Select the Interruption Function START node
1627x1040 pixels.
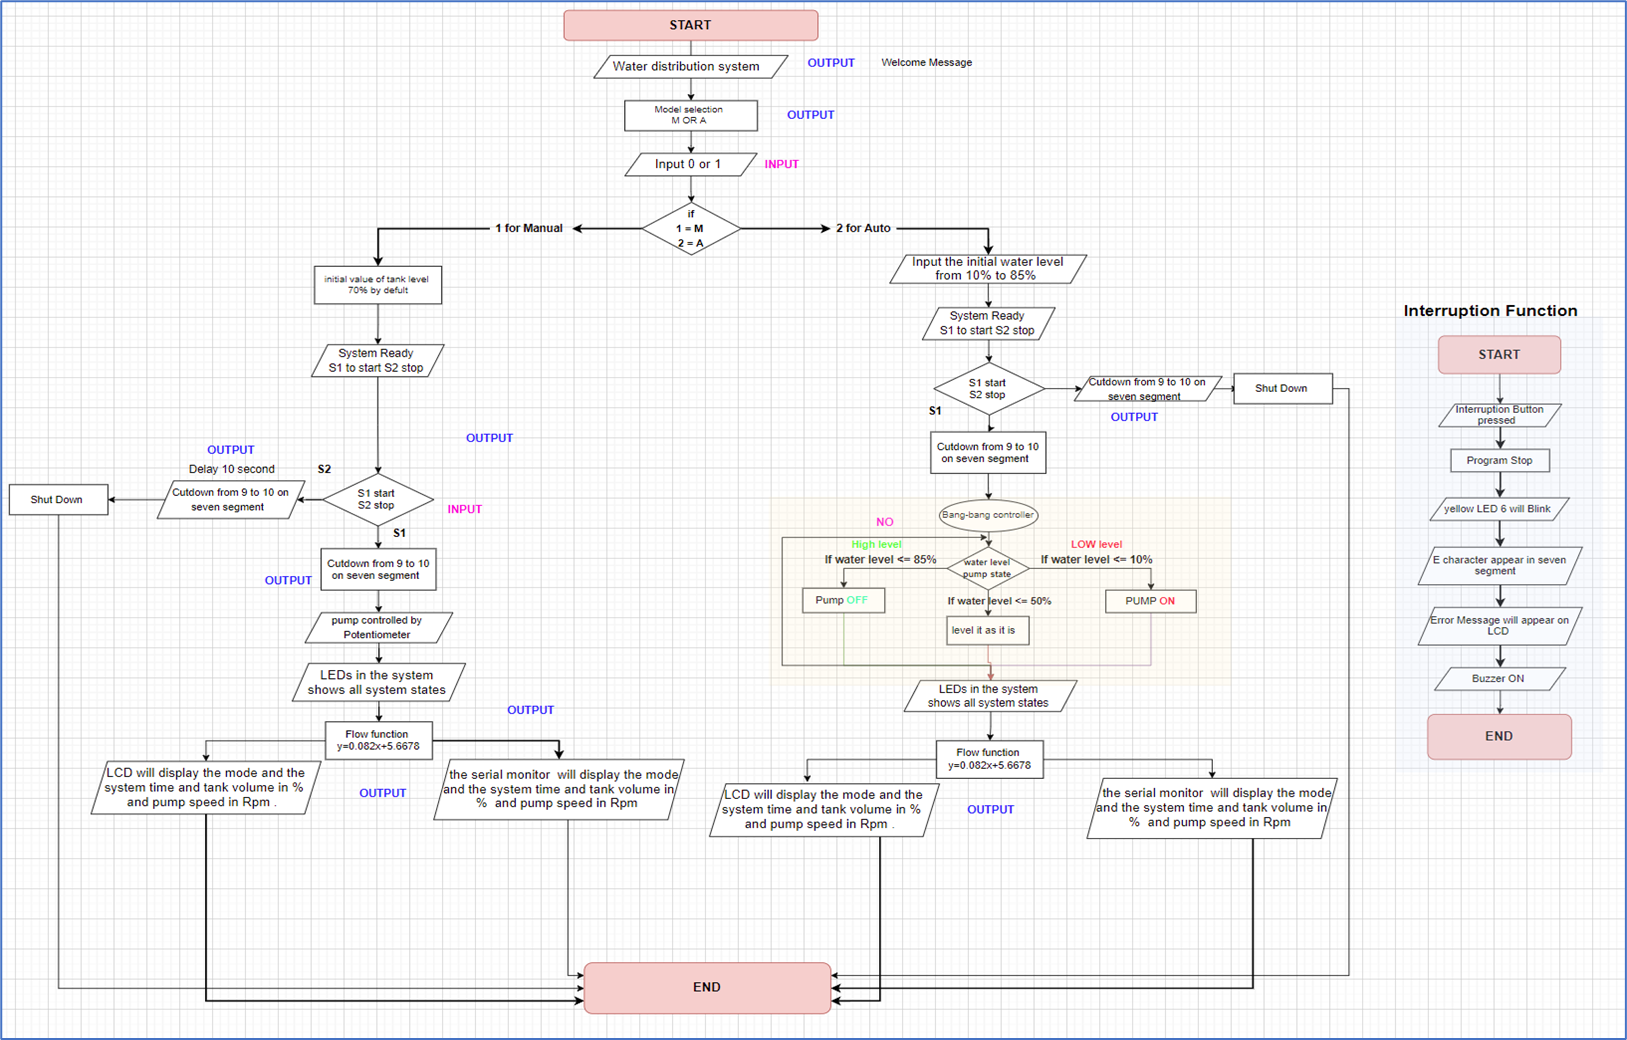click(1499, 354)
